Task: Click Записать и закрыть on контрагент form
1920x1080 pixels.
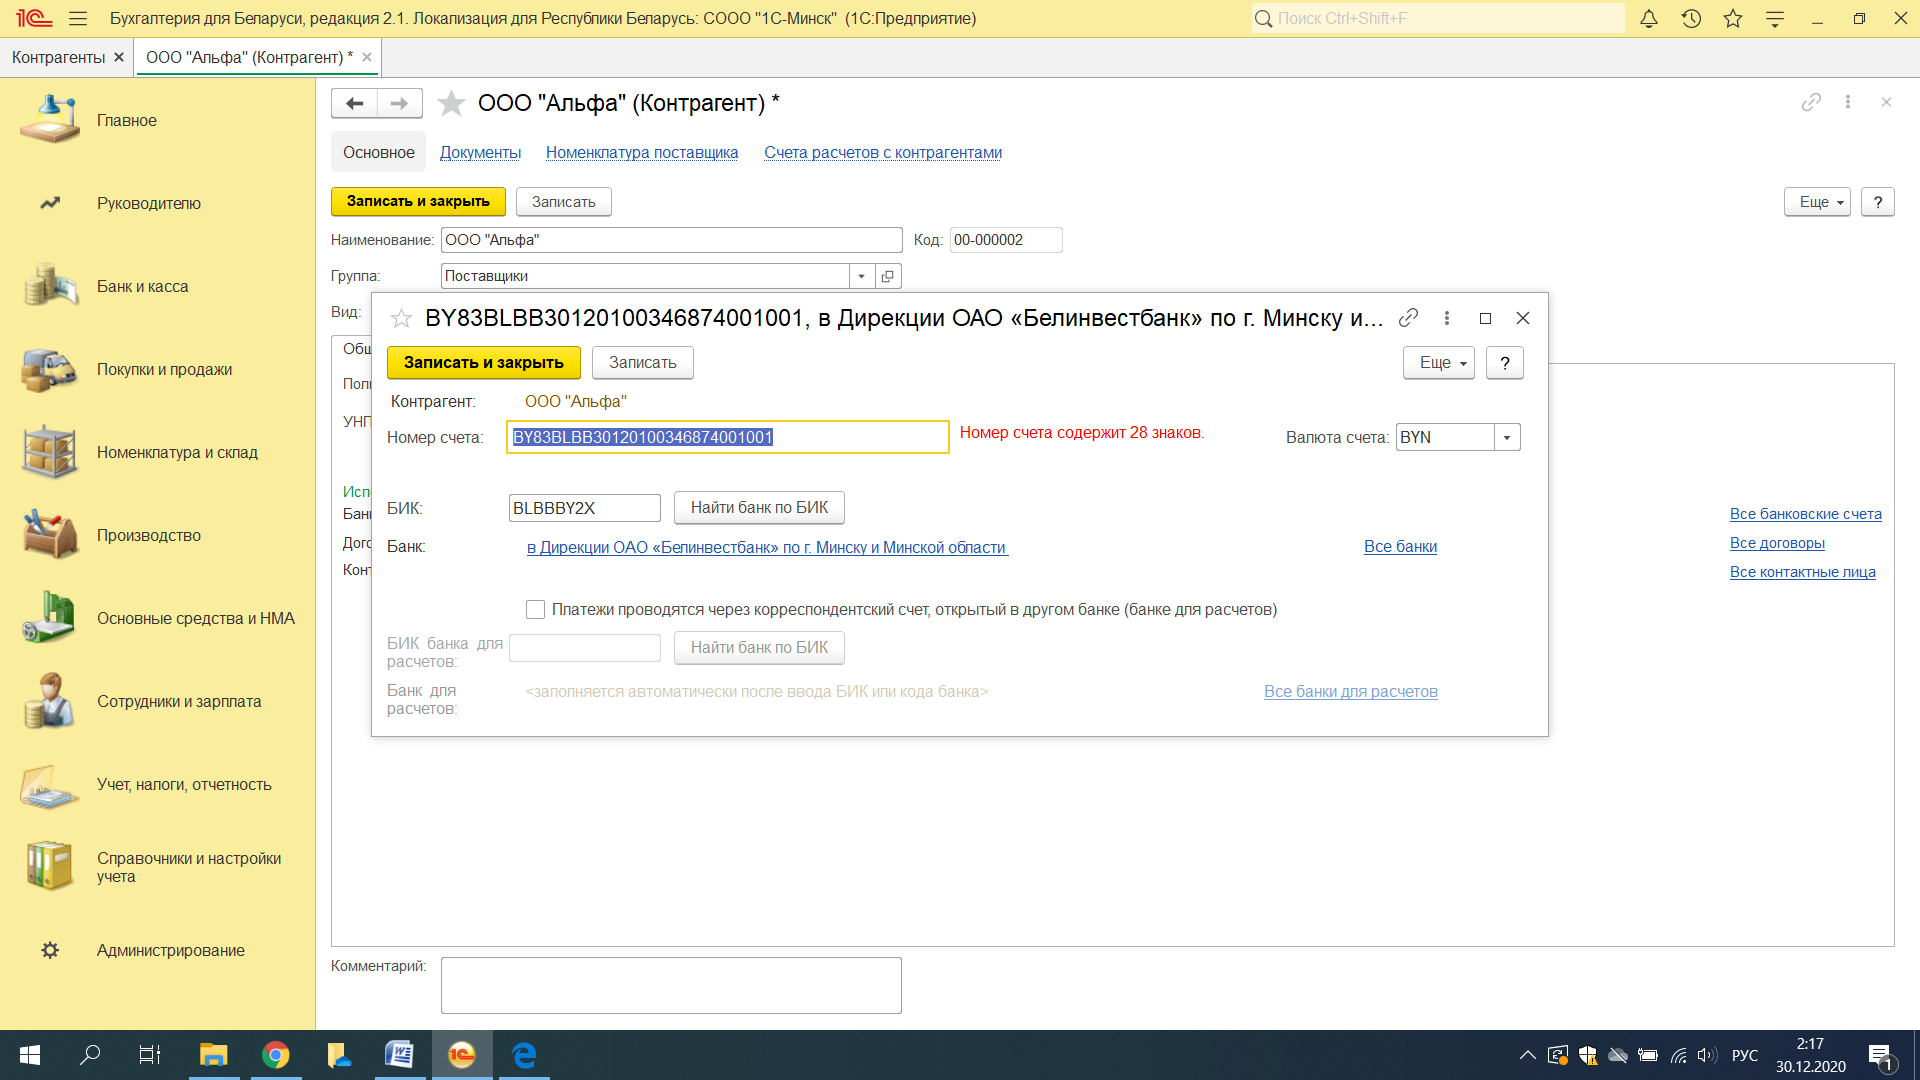Action: (x=418, y=201)
